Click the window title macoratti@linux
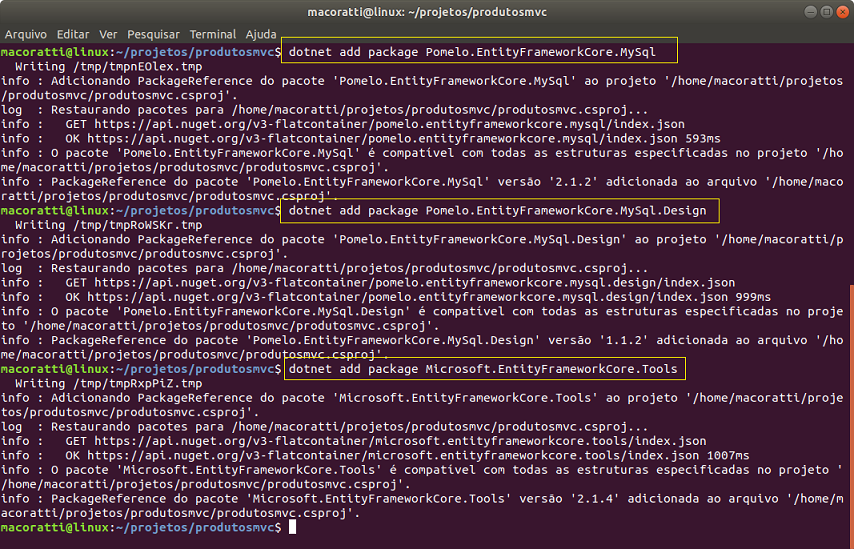The height and width of the screenshot is (549, 854). pyautogui.click(x=427, y=12)
